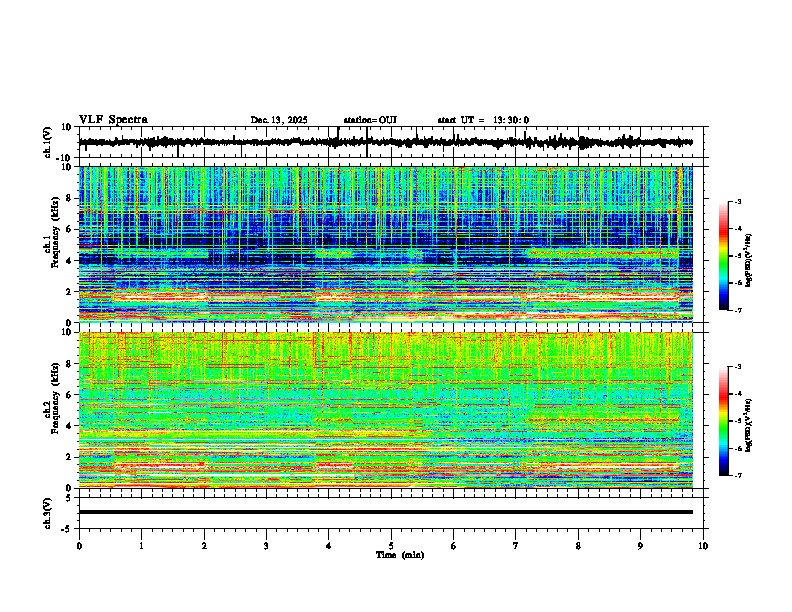Click the "Dec. 13, 2025" date label
The image size is (792, 612).
(x=279, y=120)
